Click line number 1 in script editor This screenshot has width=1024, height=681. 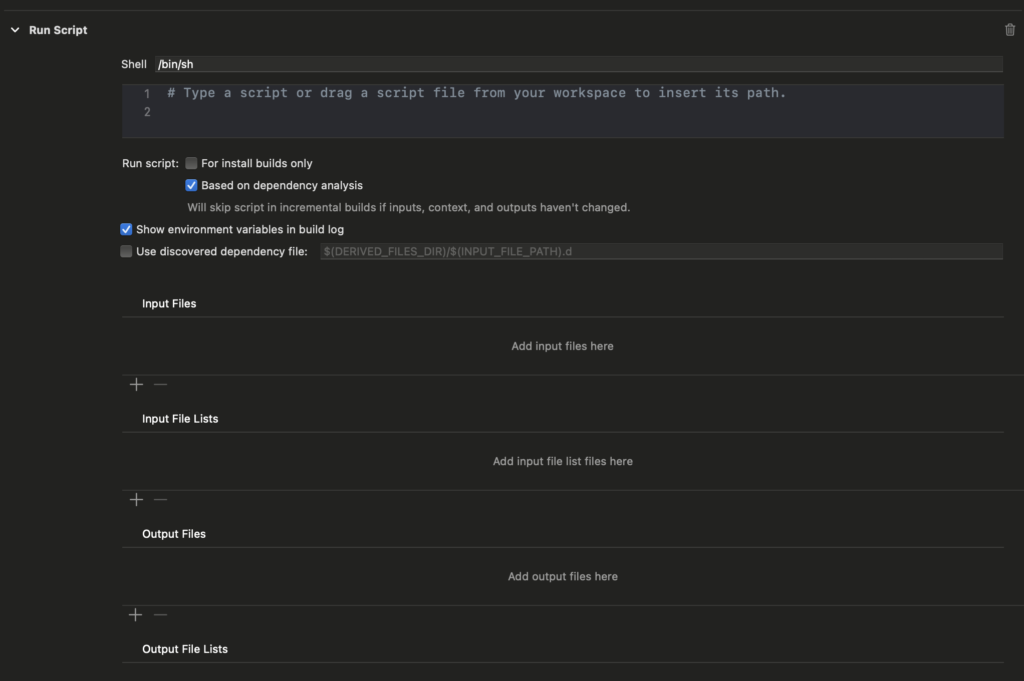point(147,93)
